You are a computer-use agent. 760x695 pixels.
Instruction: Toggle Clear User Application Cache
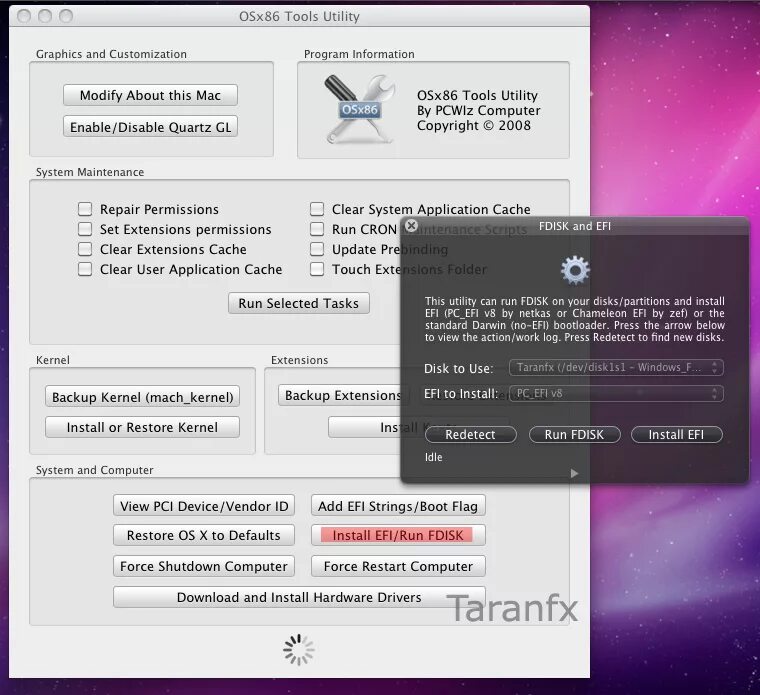tap(85, 269)
